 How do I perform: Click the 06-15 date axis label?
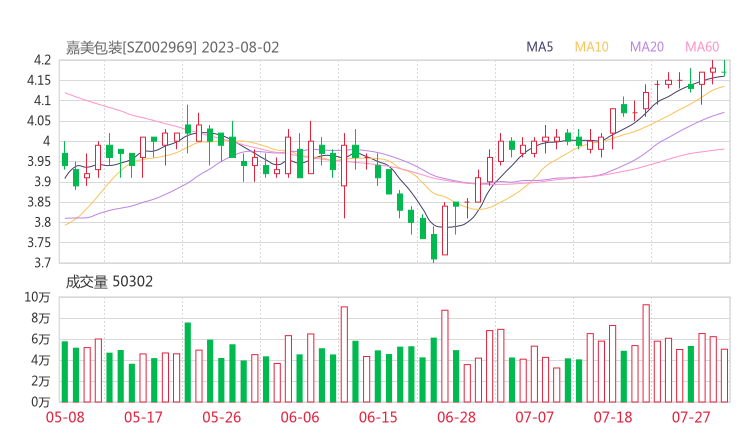point(378,417)
